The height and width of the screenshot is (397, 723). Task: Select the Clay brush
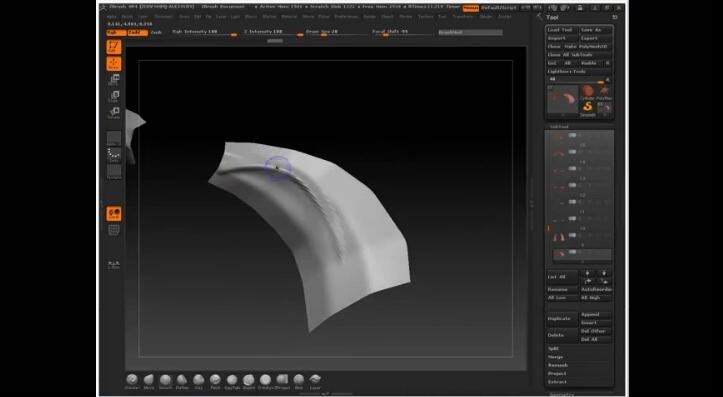[199, 381]
